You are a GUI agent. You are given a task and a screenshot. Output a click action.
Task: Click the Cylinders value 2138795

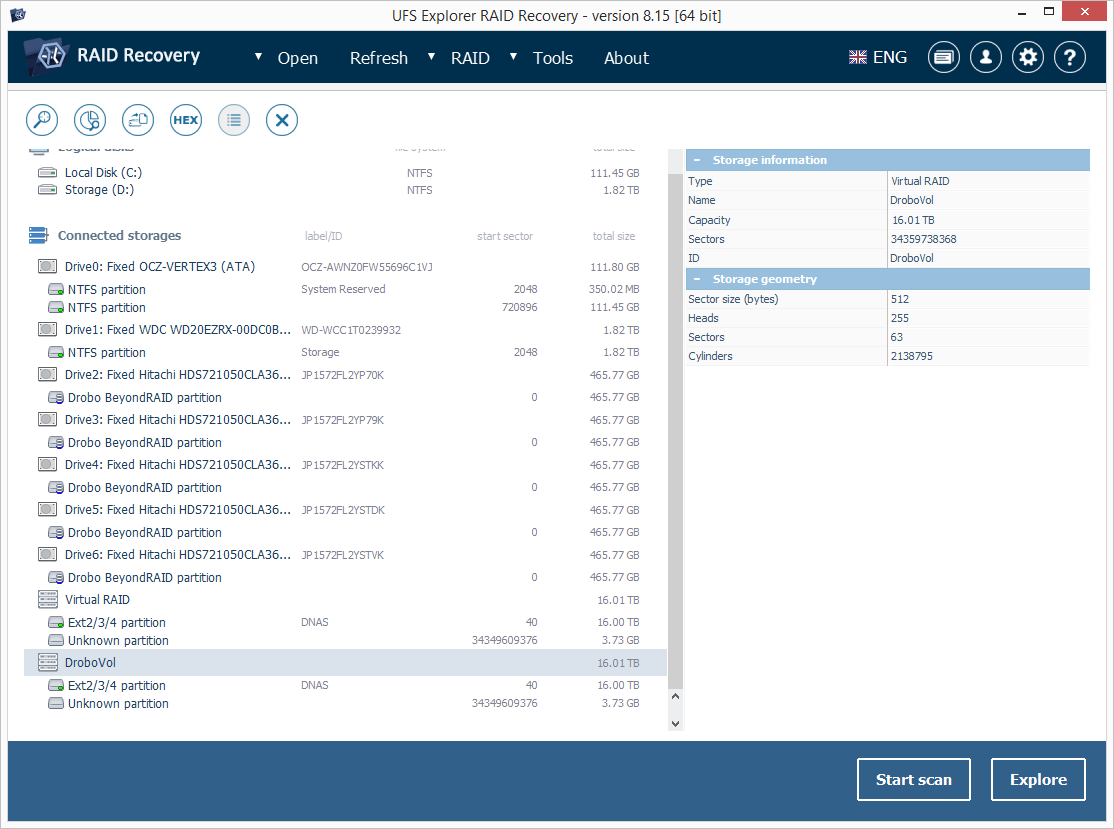click(x=912, y=356)
